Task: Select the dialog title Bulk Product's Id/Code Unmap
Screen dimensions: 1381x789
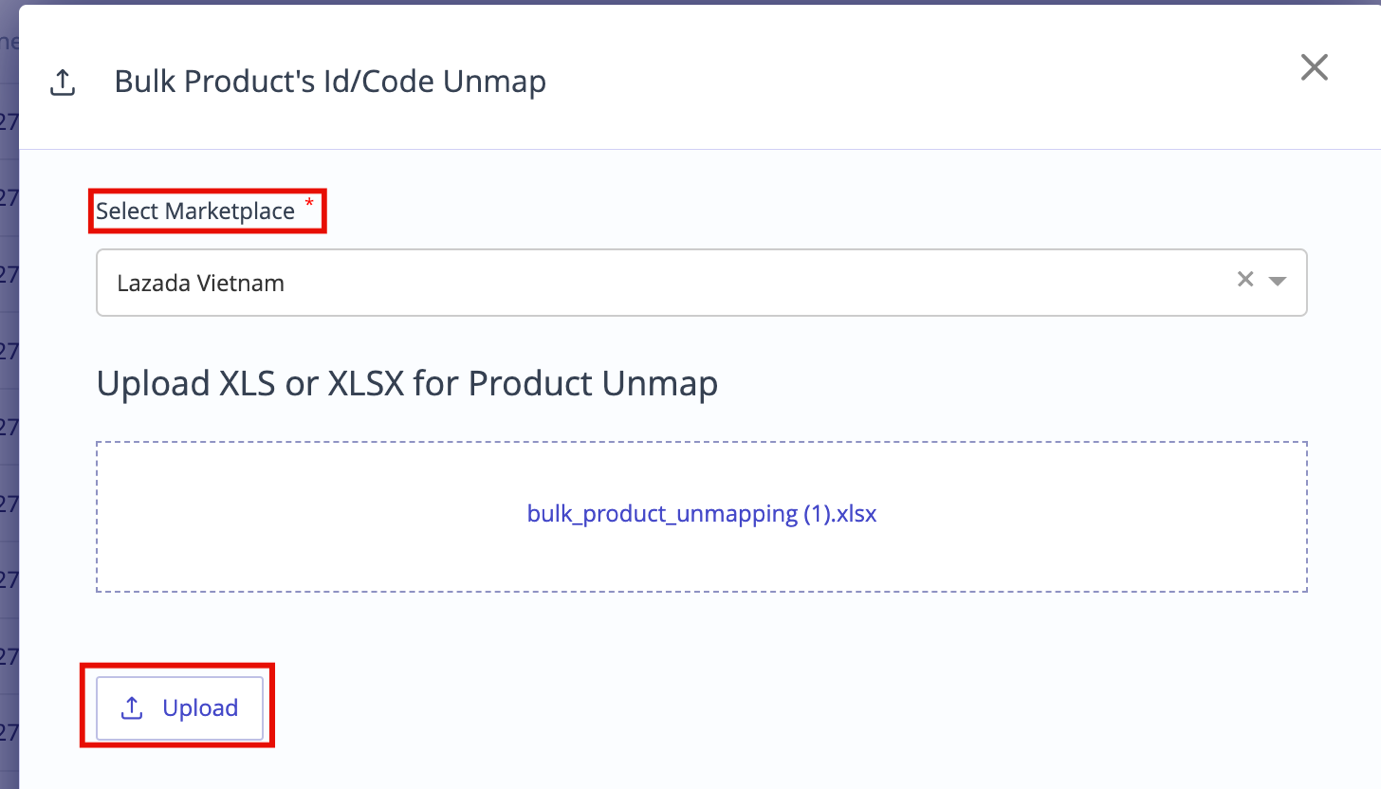Action: pos(330,82)
